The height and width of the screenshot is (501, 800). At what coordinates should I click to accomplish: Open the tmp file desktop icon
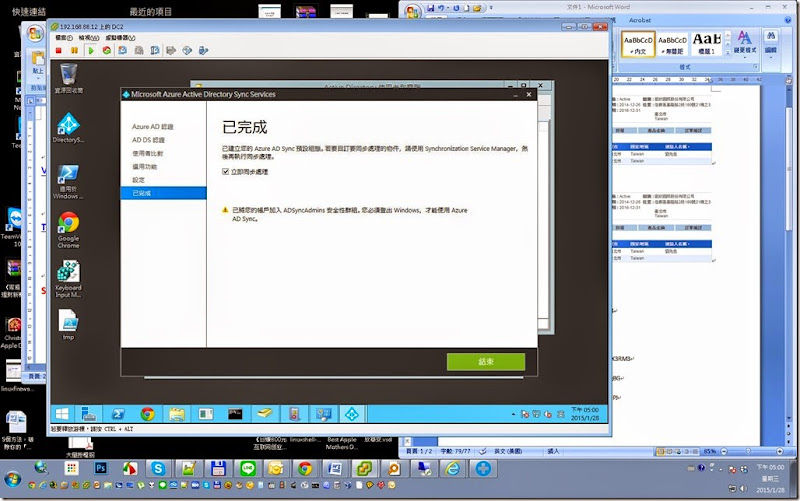(68, 324)
